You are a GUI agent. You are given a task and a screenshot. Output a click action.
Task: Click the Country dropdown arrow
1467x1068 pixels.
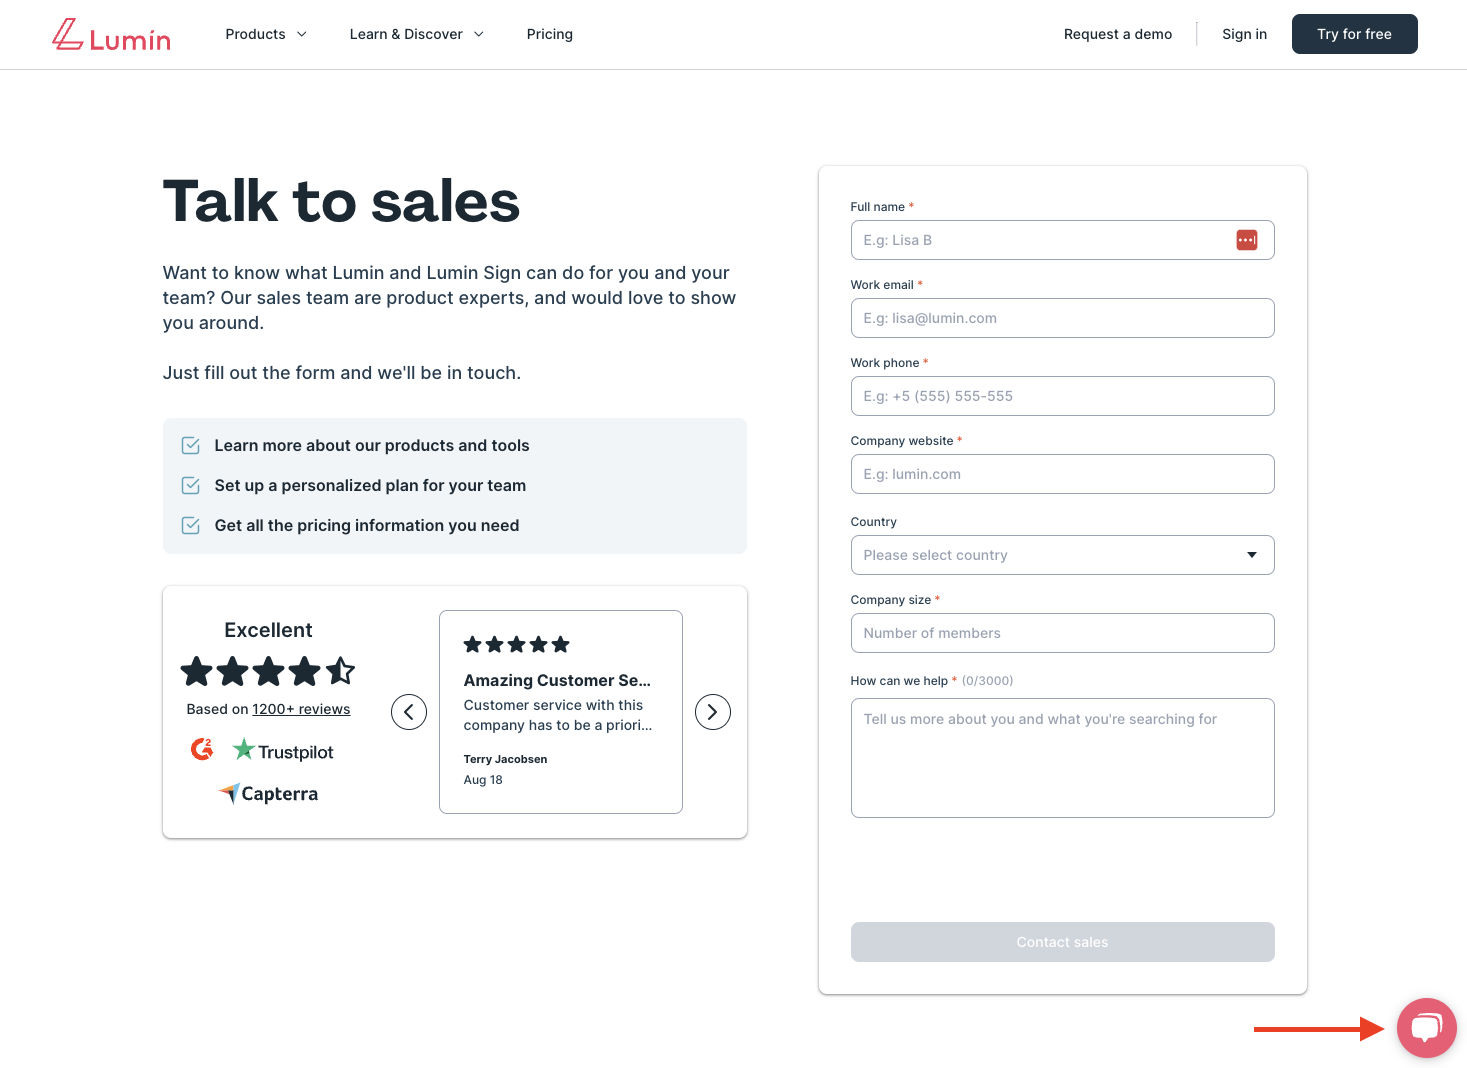(x=1252, y=555)
